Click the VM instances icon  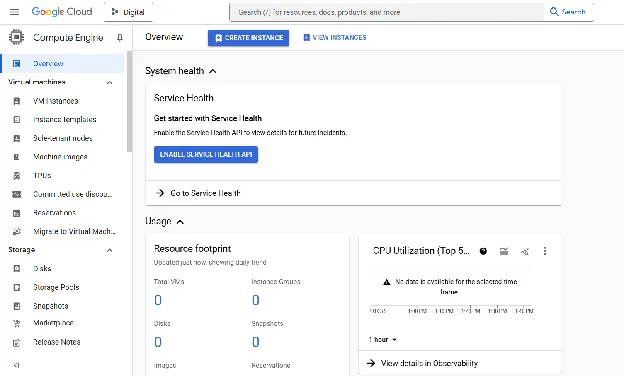(16, 101)
